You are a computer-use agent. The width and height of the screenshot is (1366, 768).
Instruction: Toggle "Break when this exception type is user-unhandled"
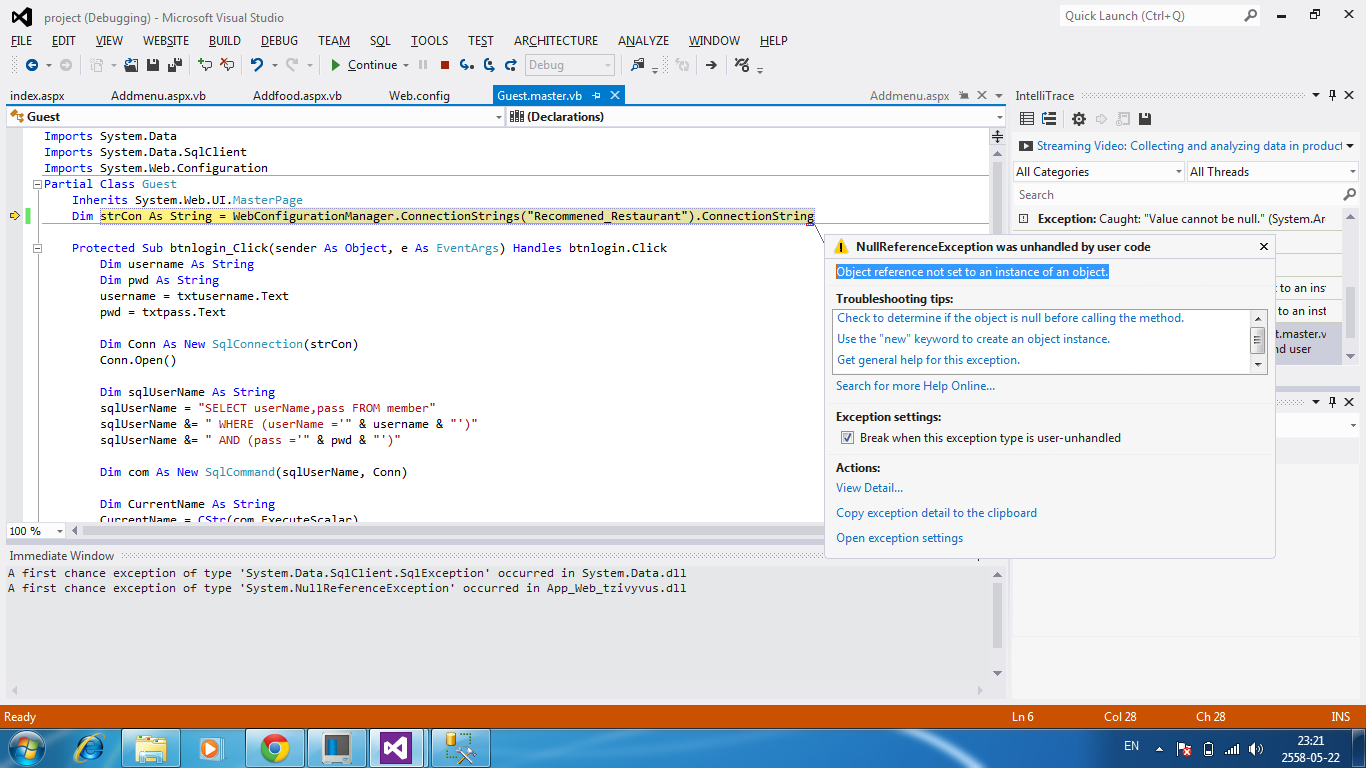(847, 438)
